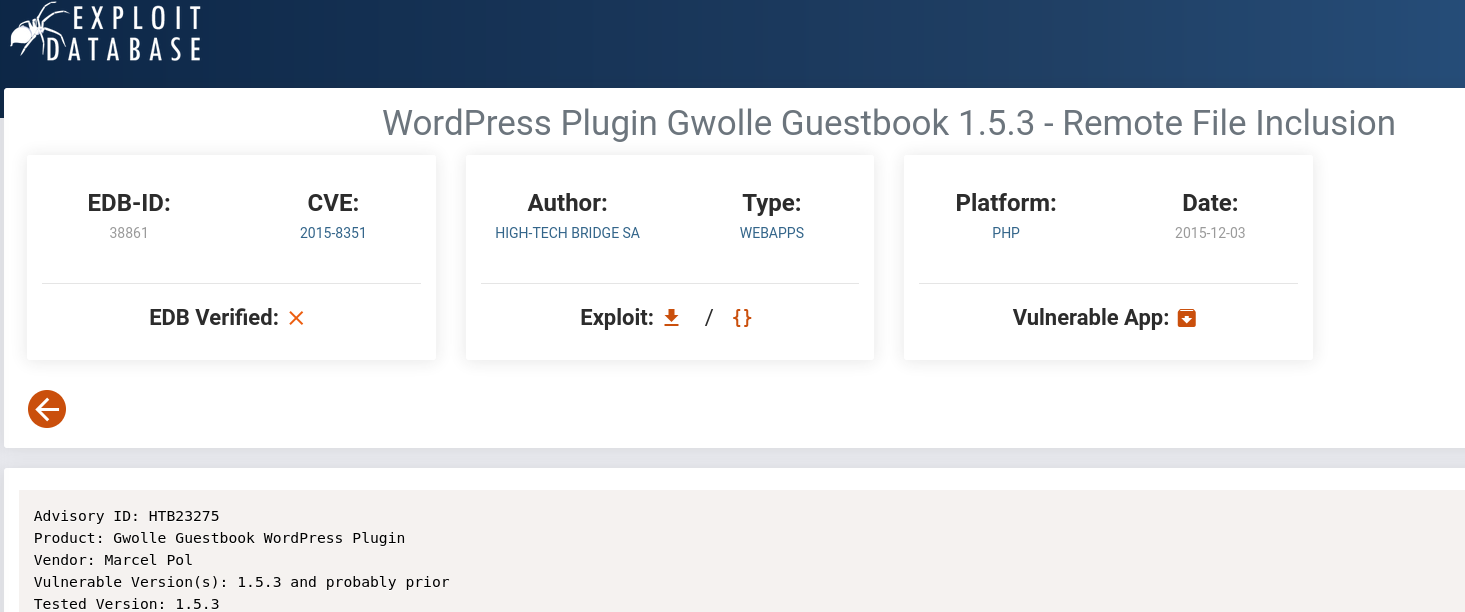Screen dimensions: 1465x612
Task: Click the Date: heading
Action: pos(1210,203)
